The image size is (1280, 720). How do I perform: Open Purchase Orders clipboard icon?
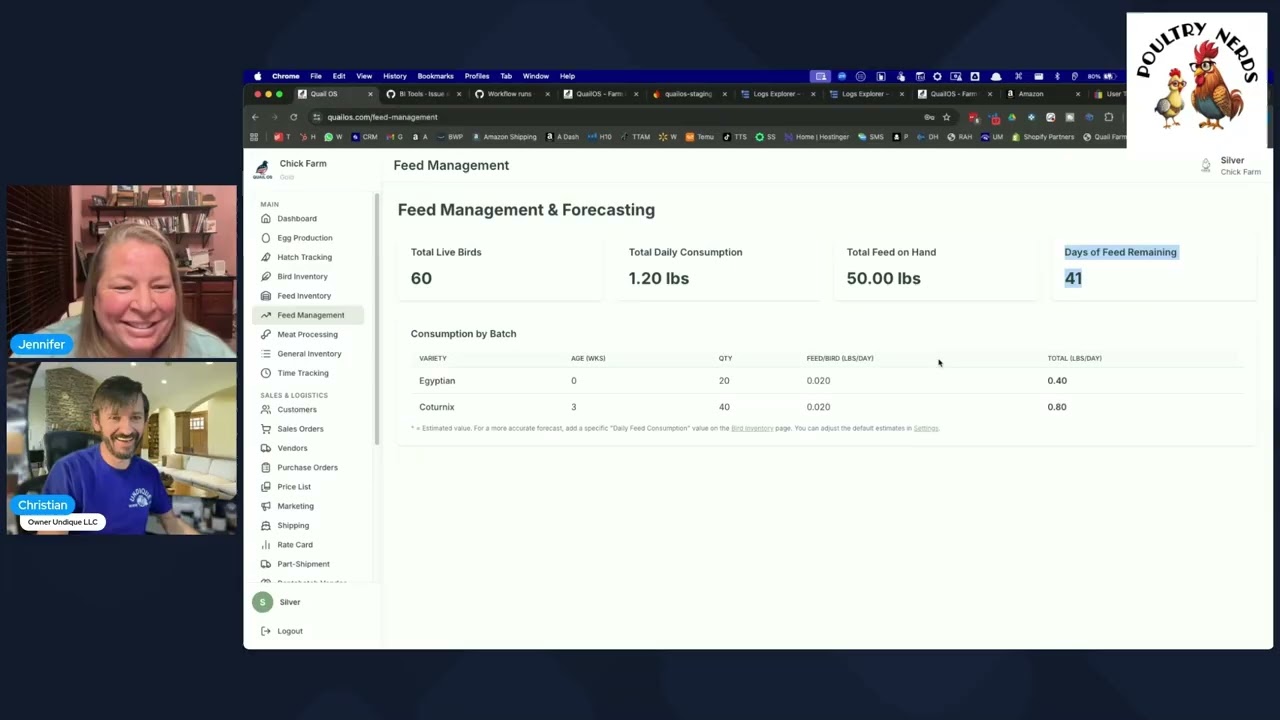tap(266, 468)
